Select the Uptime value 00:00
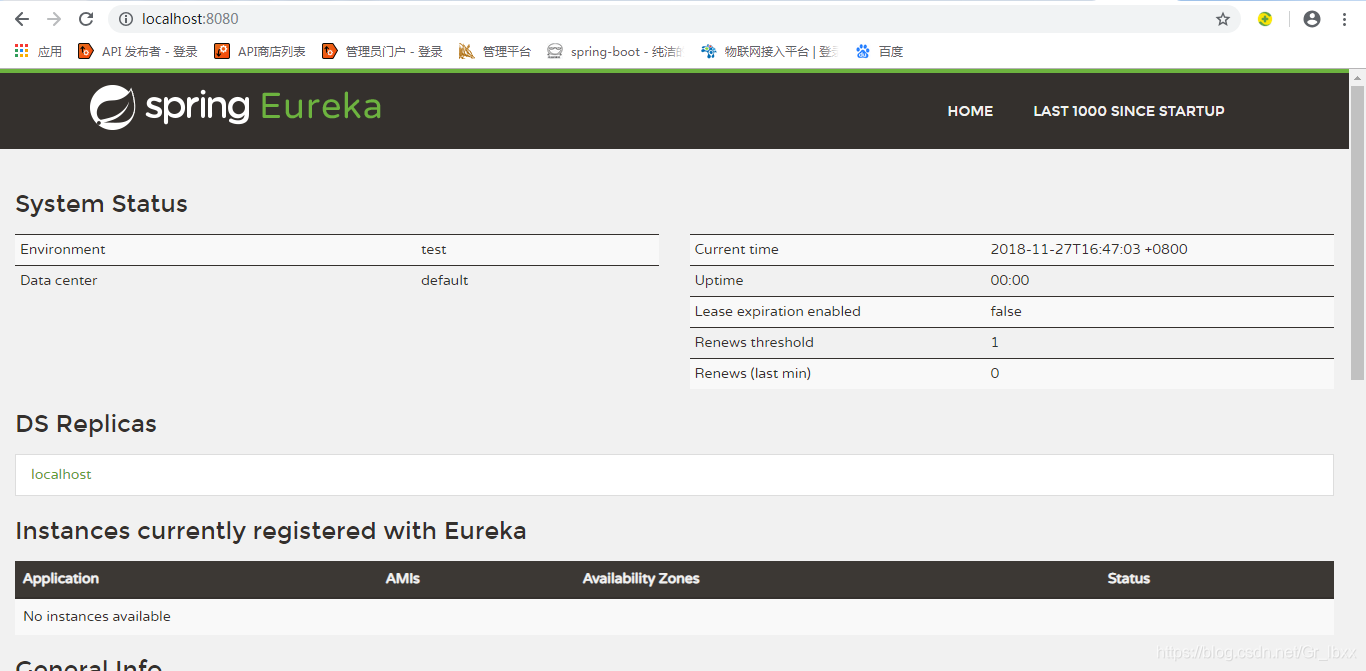This screenshot has width=1366, height=671. pyautogui.click(x=1010, y=280)
